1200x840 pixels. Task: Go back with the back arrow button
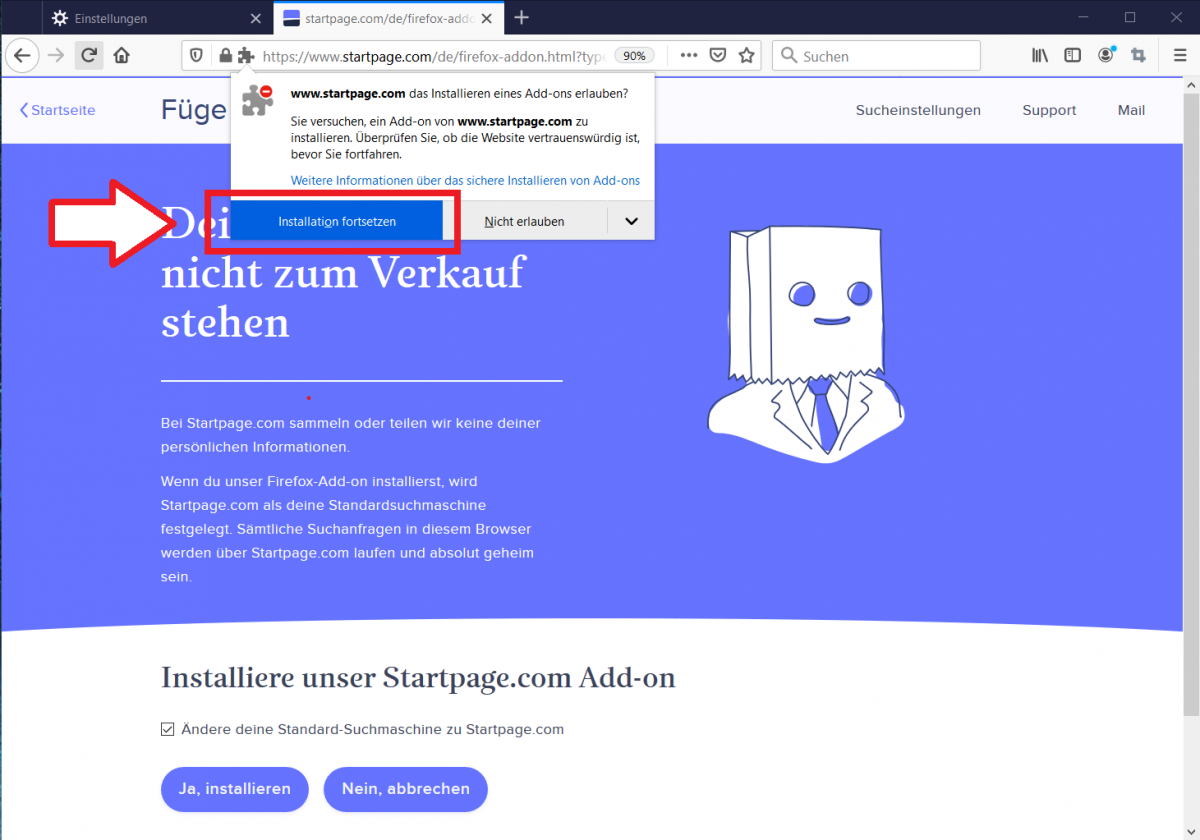tap(22, 56)
